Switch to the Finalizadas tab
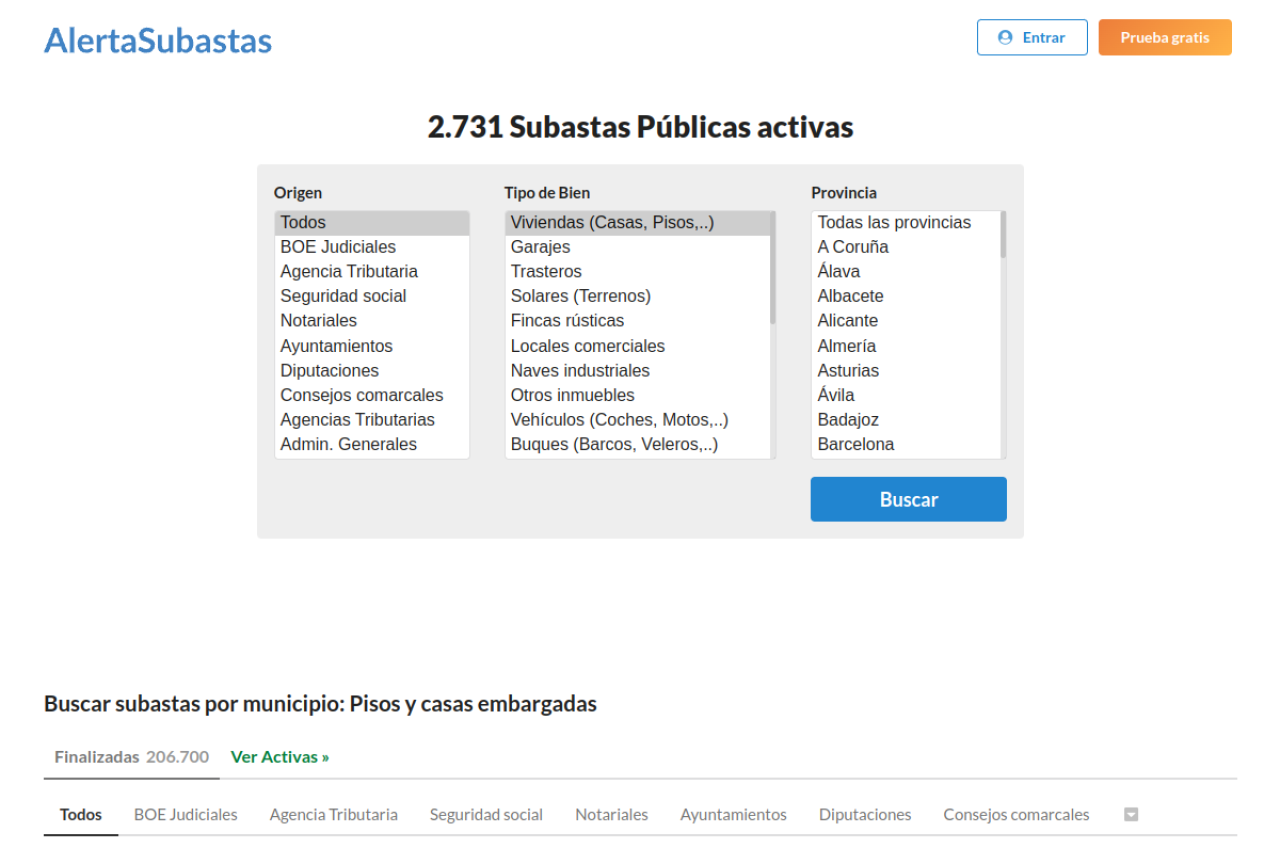The image size is (1280, 853). 131,757
